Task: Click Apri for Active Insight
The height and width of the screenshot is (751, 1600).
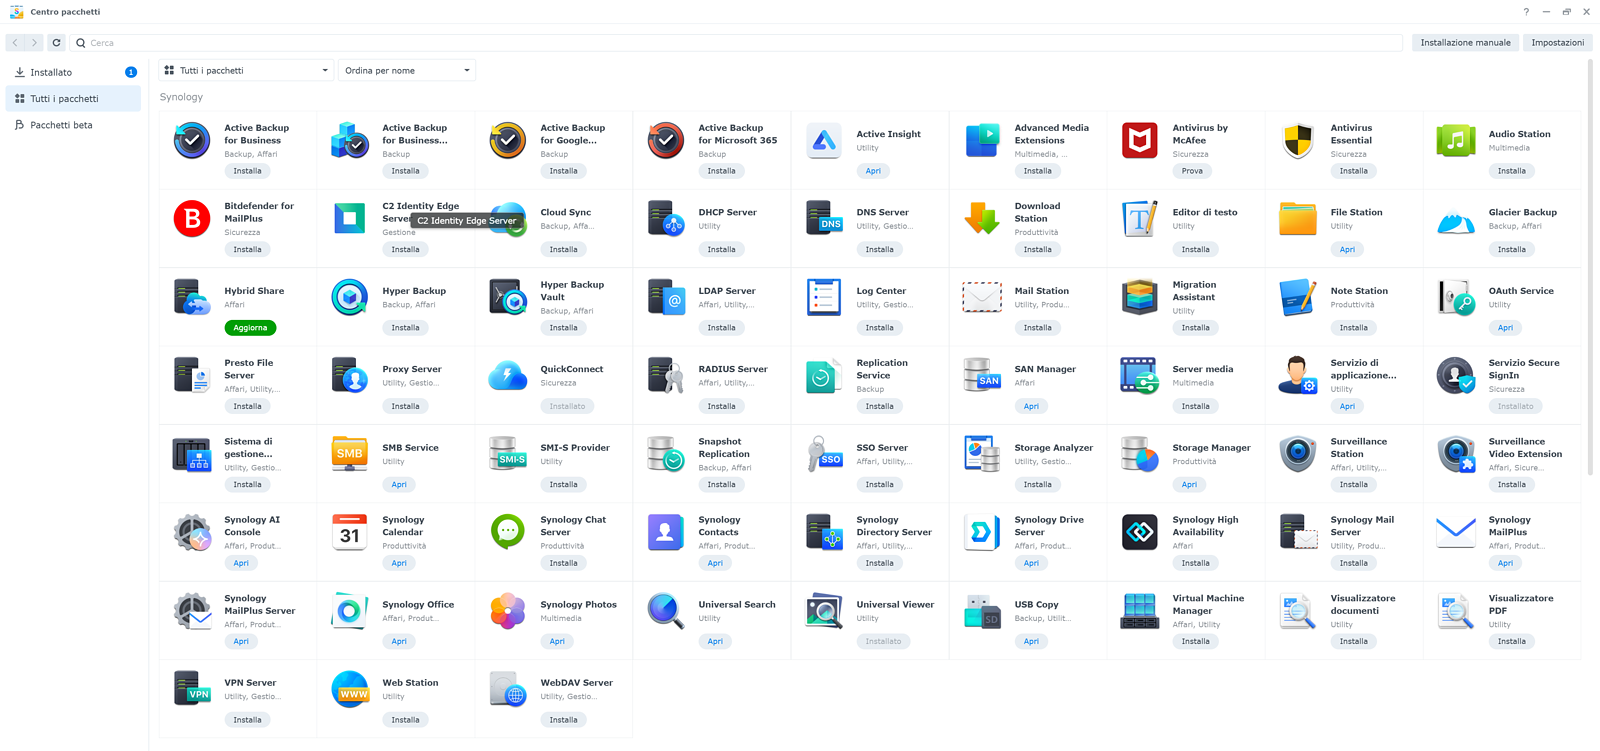Action: tap(873, 171)
